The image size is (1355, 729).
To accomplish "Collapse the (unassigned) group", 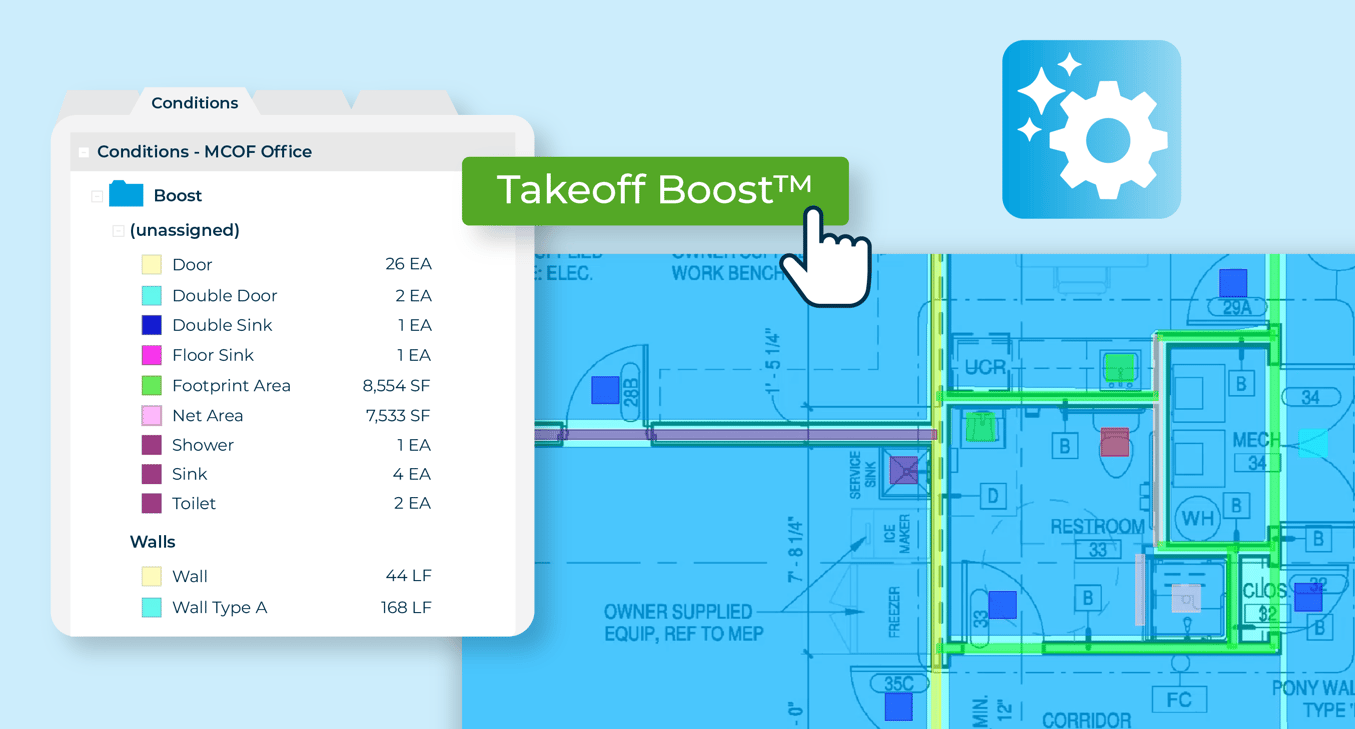I will pyautogui.click(x=118, y=231).
